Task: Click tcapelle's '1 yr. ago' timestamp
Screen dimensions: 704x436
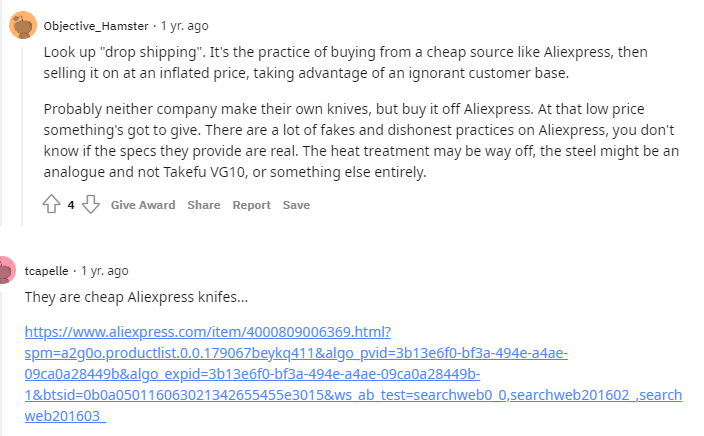Action: tap(105, 271)
